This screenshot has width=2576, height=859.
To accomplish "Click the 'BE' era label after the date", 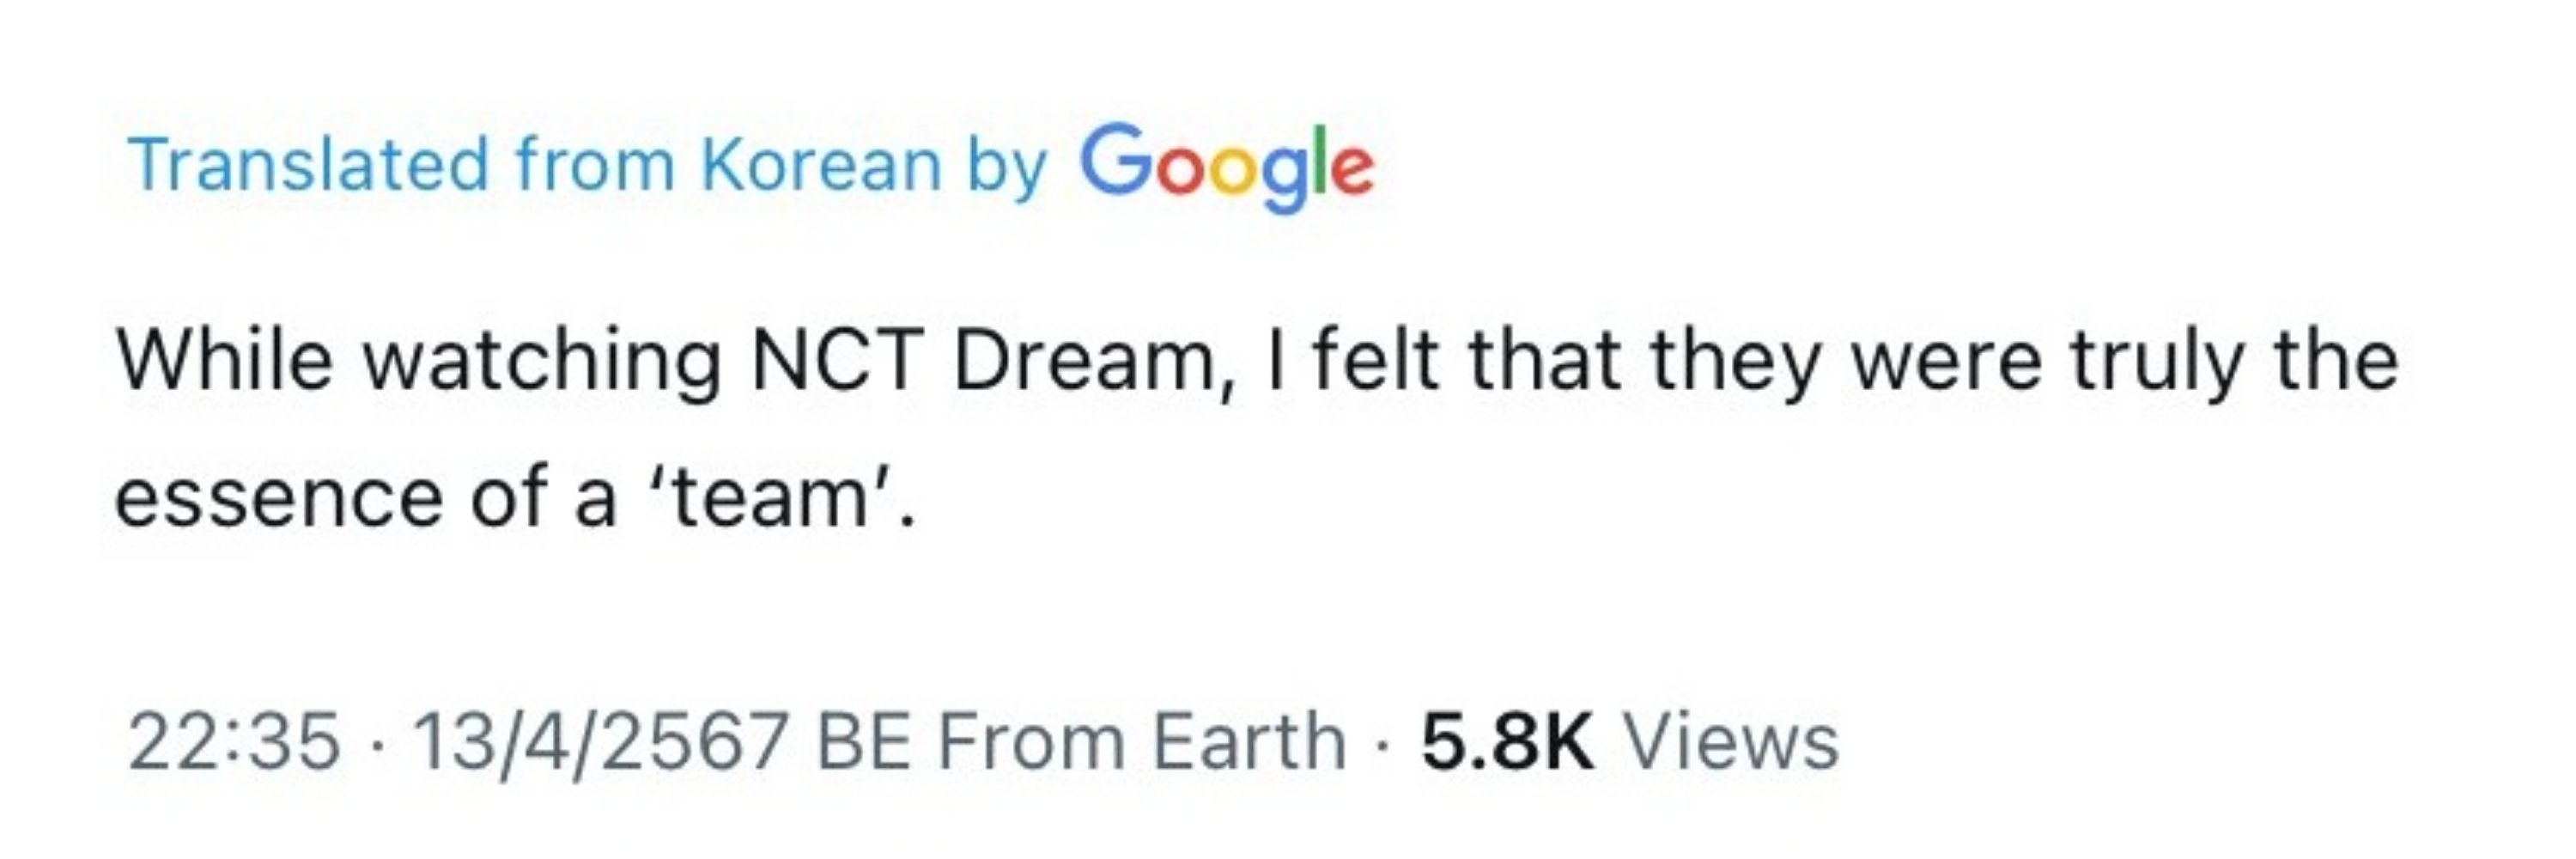I will coord(863,742).
